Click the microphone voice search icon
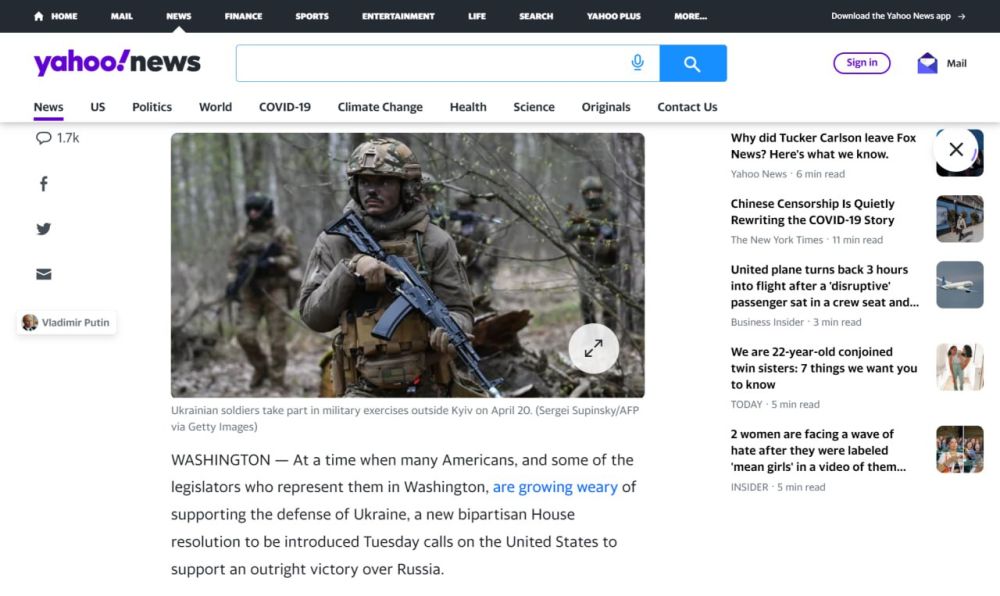The width and height of the screenshot is (1000, 596). point(637,63)
